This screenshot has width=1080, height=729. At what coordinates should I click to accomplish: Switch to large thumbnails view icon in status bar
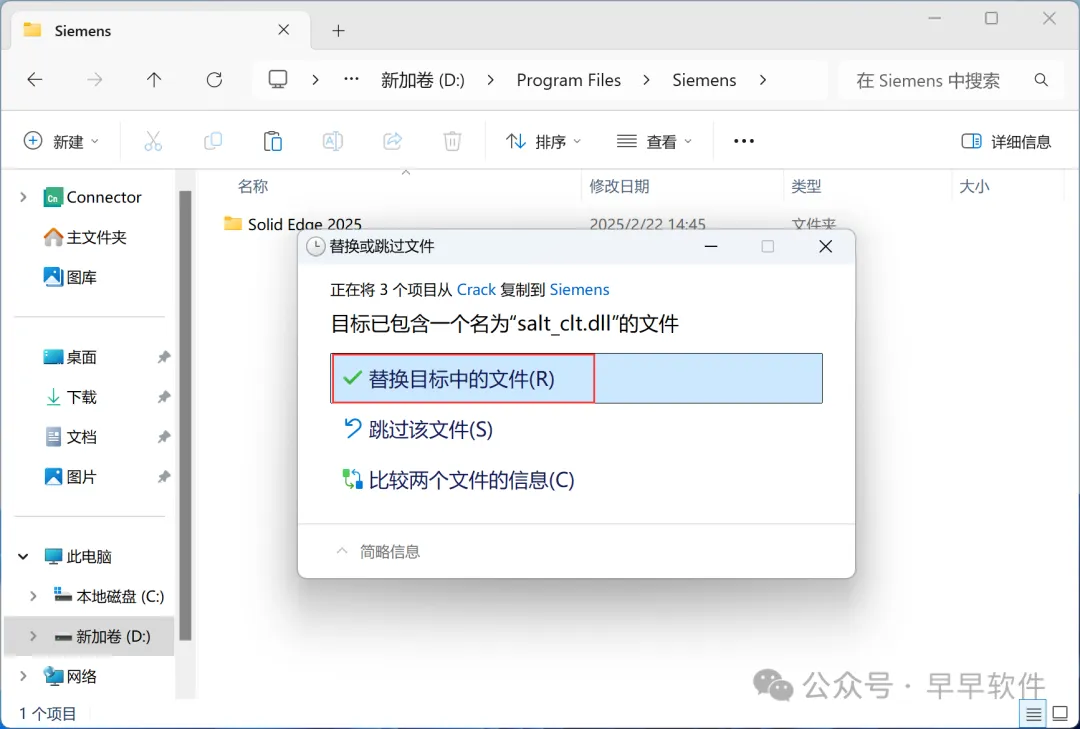click(1061, 714)
